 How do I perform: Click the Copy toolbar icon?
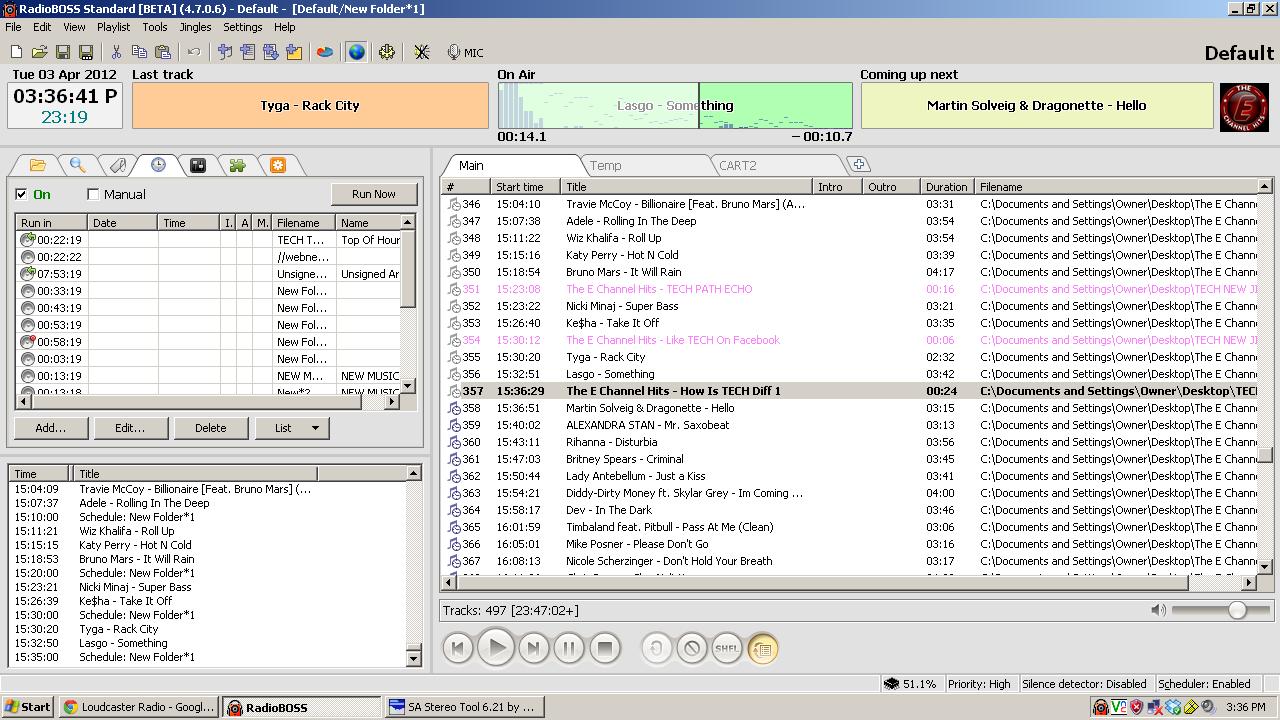[x=139, y=52]
